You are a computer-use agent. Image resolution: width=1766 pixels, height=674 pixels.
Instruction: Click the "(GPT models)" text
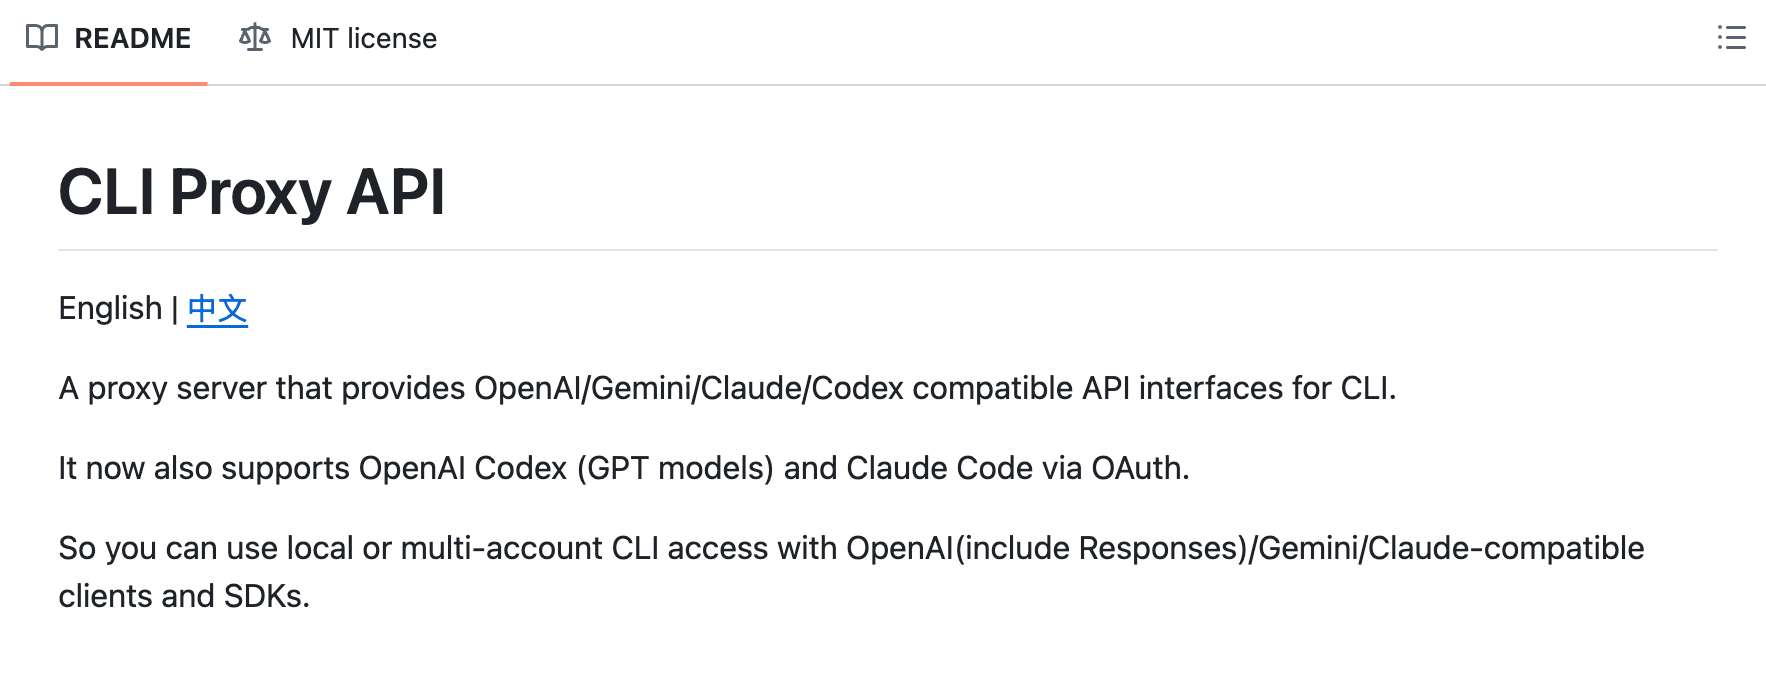pos(675,468)
